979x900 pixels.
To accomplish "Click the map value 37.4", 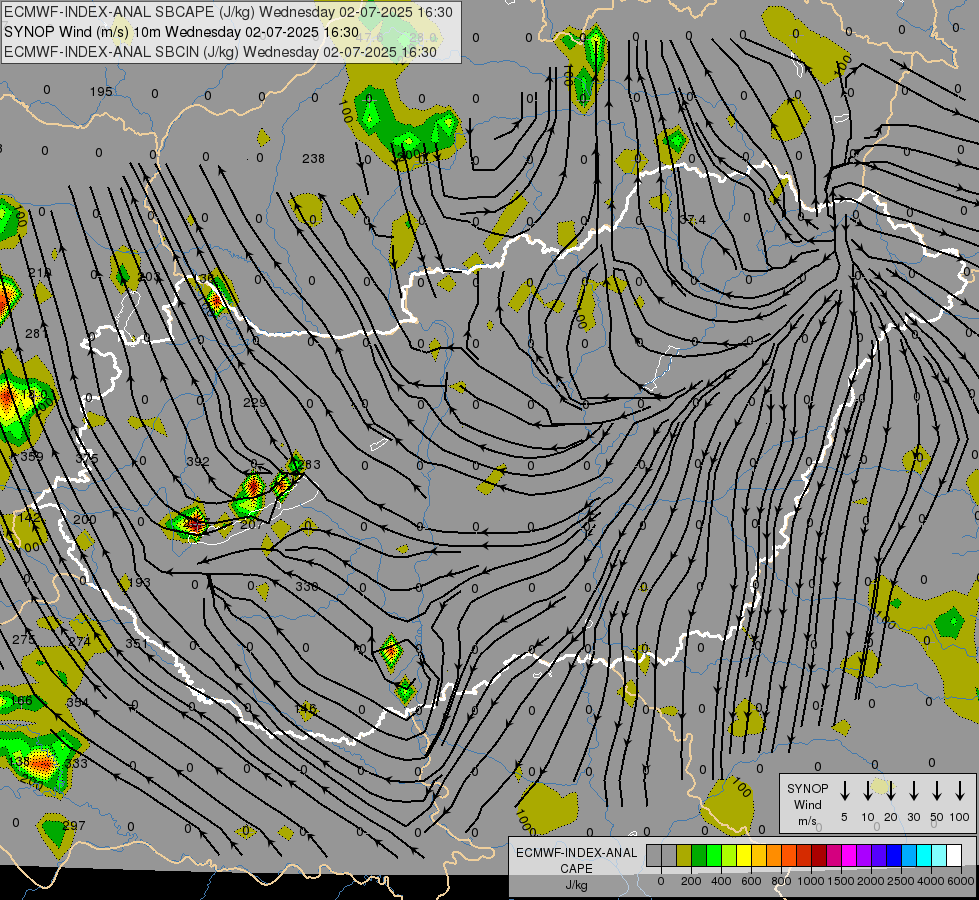I will pos(692,219).
